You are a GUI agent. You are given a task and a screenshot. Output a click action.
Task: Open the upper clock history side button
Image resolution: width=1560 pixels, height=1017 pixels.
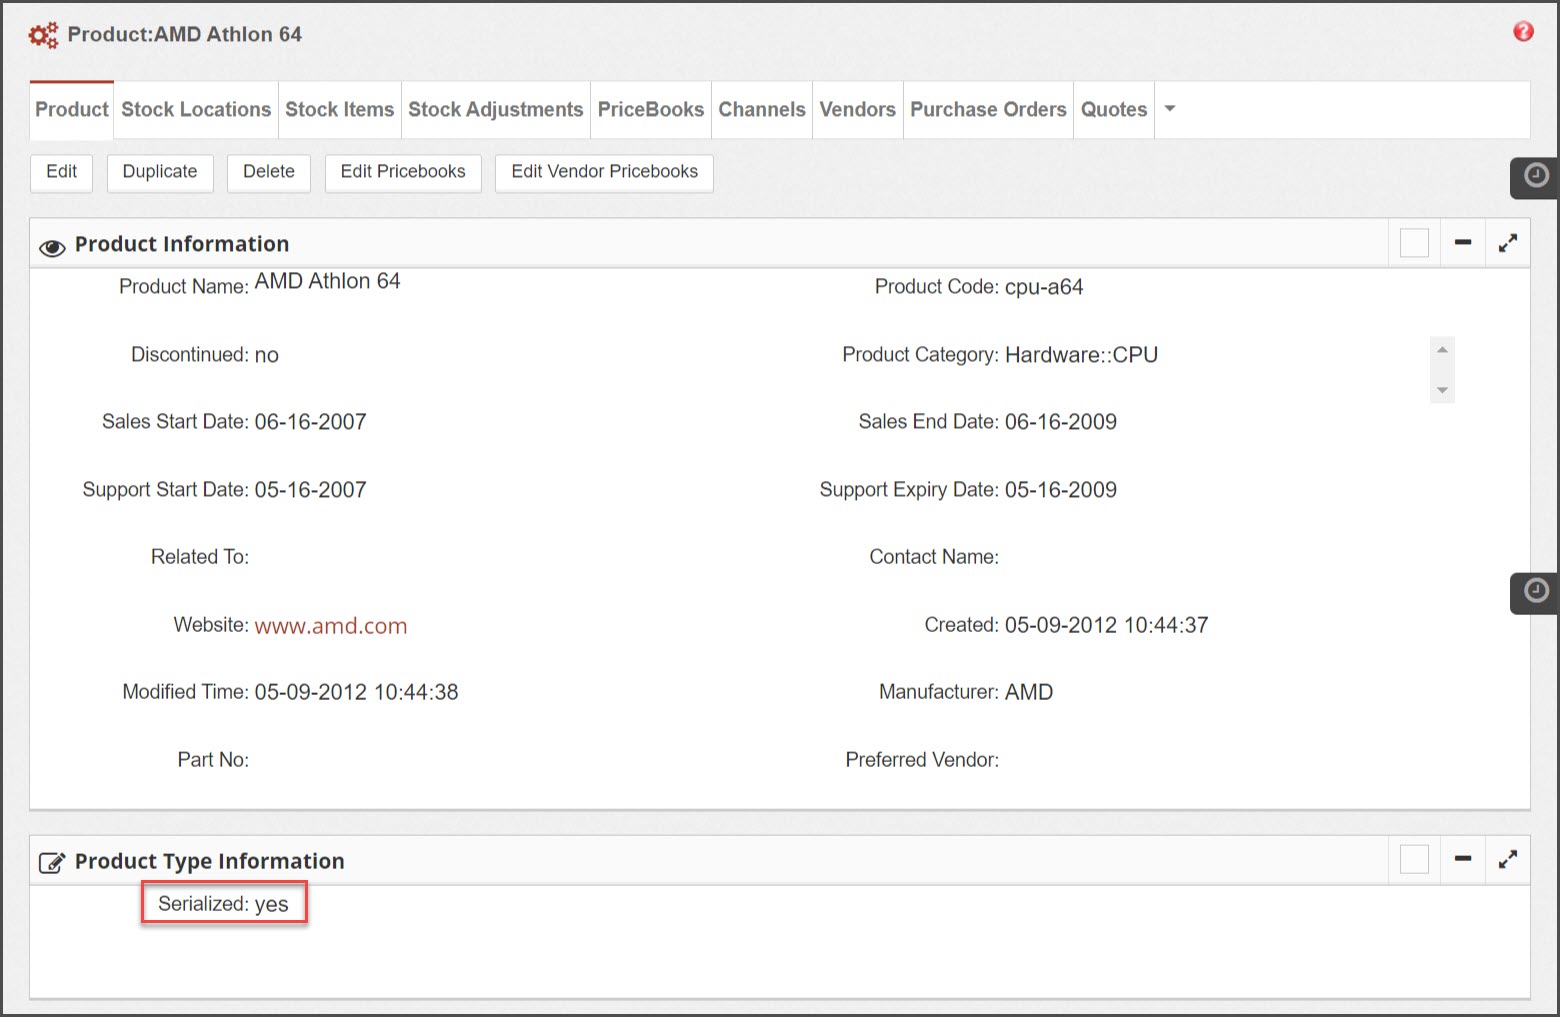pos(1535,176)
